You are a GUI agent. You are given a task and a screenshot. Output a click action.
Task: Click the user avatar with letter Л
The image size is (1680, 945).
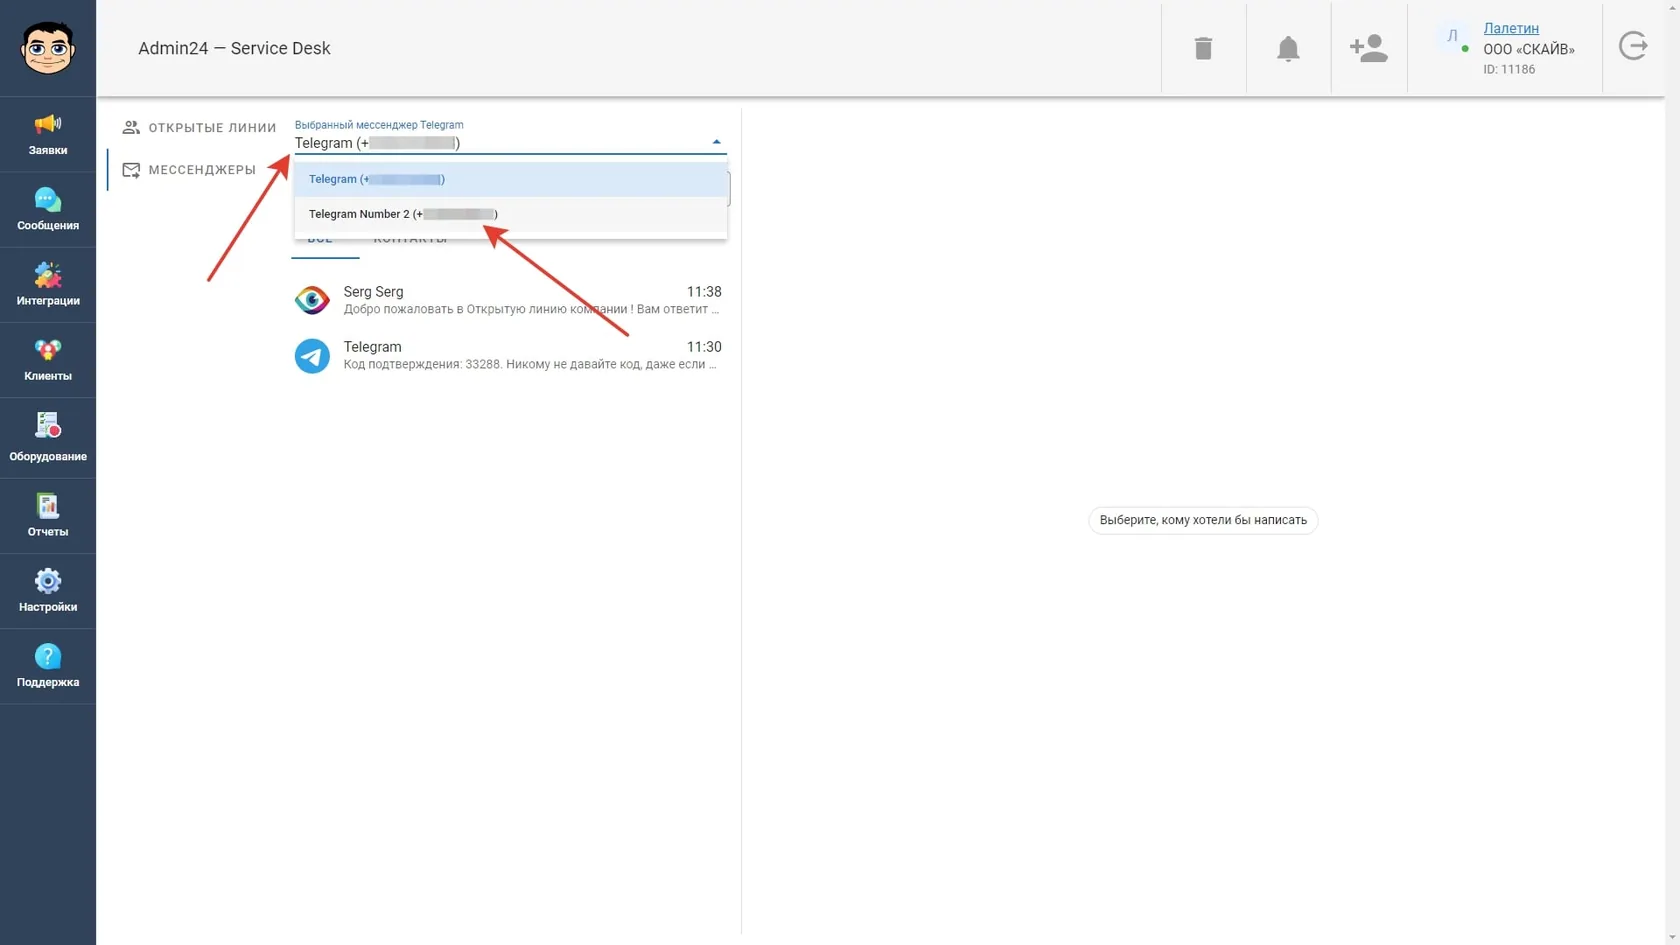click(1452, 37)
